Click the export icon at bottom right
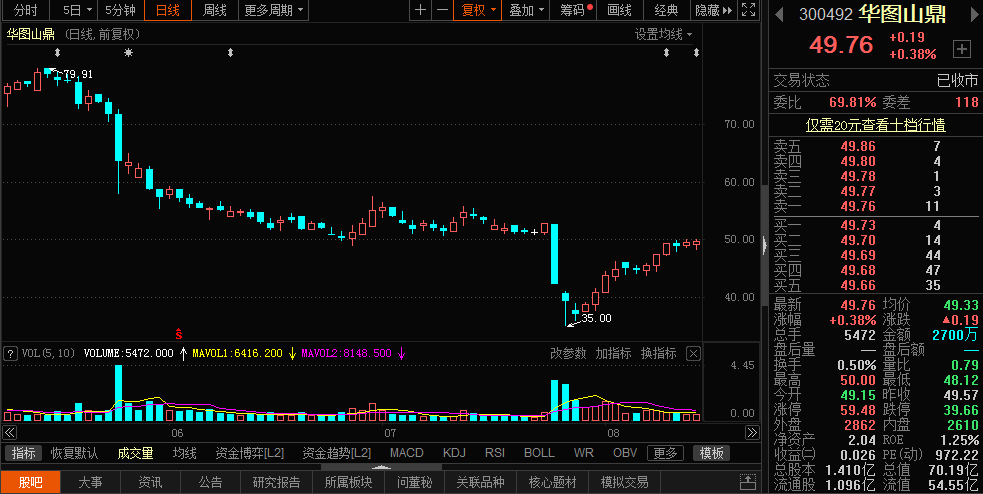Screen dimensions: 983x494 [748, 482]
